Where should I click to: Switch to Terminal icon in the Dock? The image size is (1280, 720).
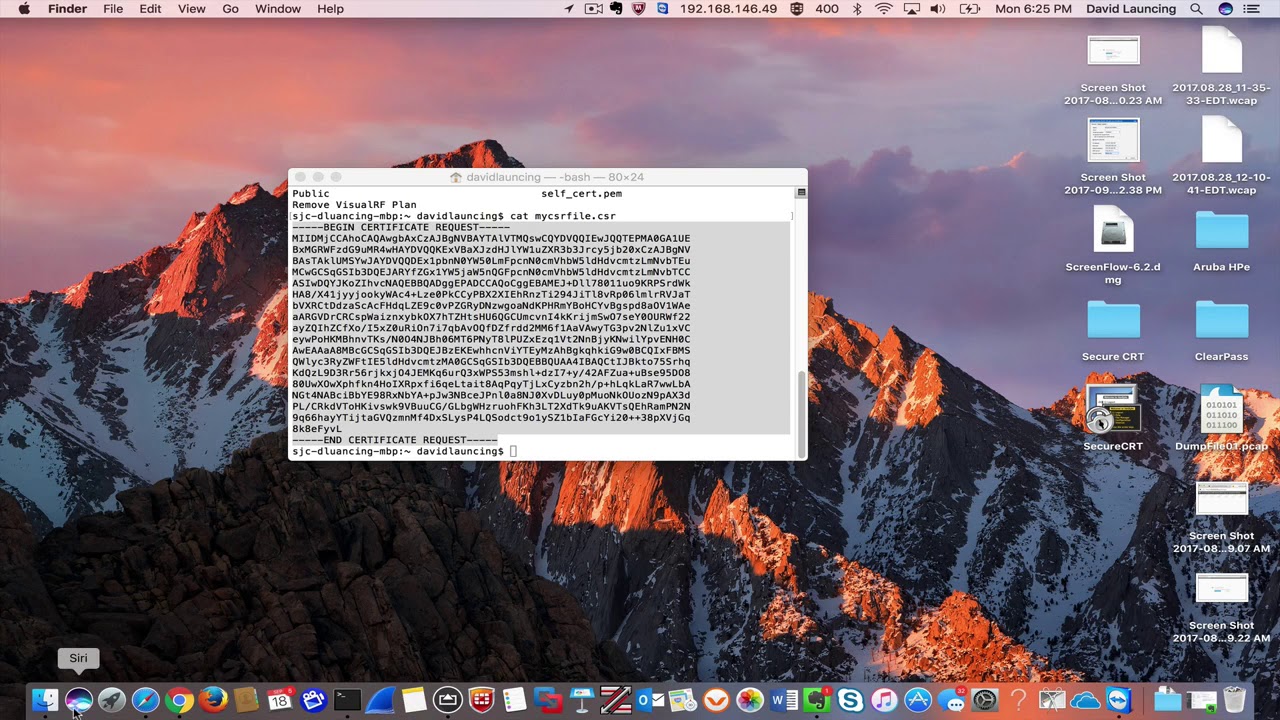click(347, 700)
